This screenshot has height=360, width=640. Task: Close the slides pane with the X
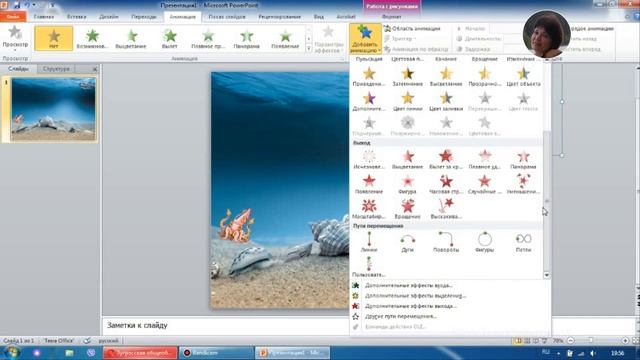(95, 69)
